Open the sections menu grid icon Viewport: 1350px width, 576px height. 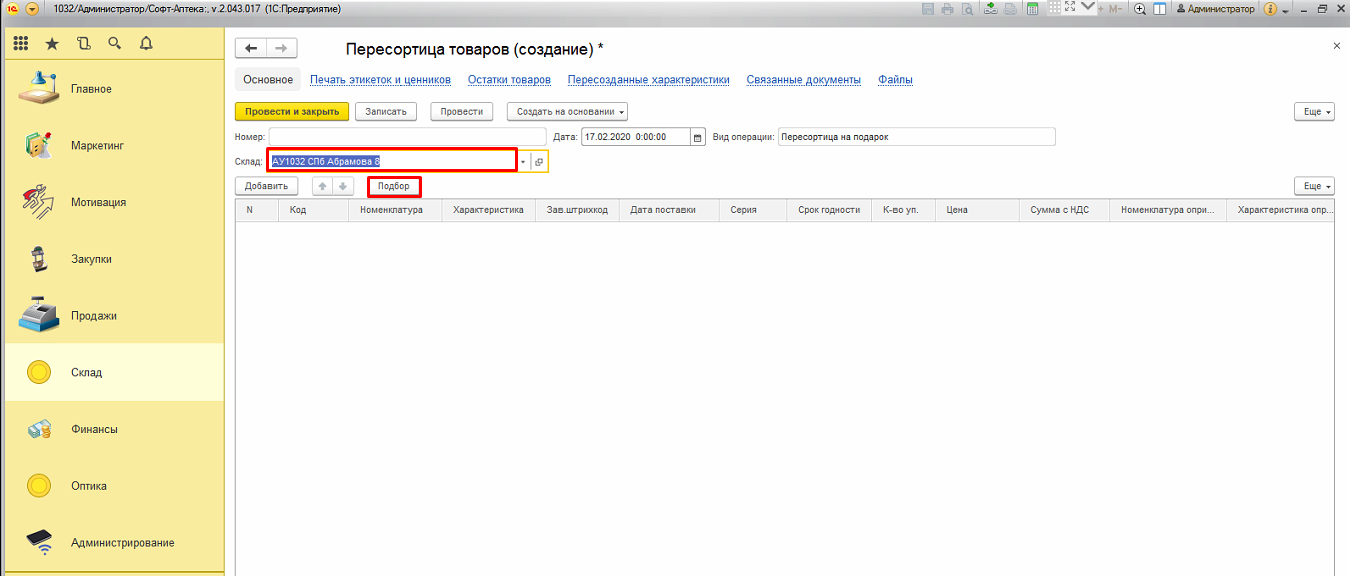[x=21, y=43]
